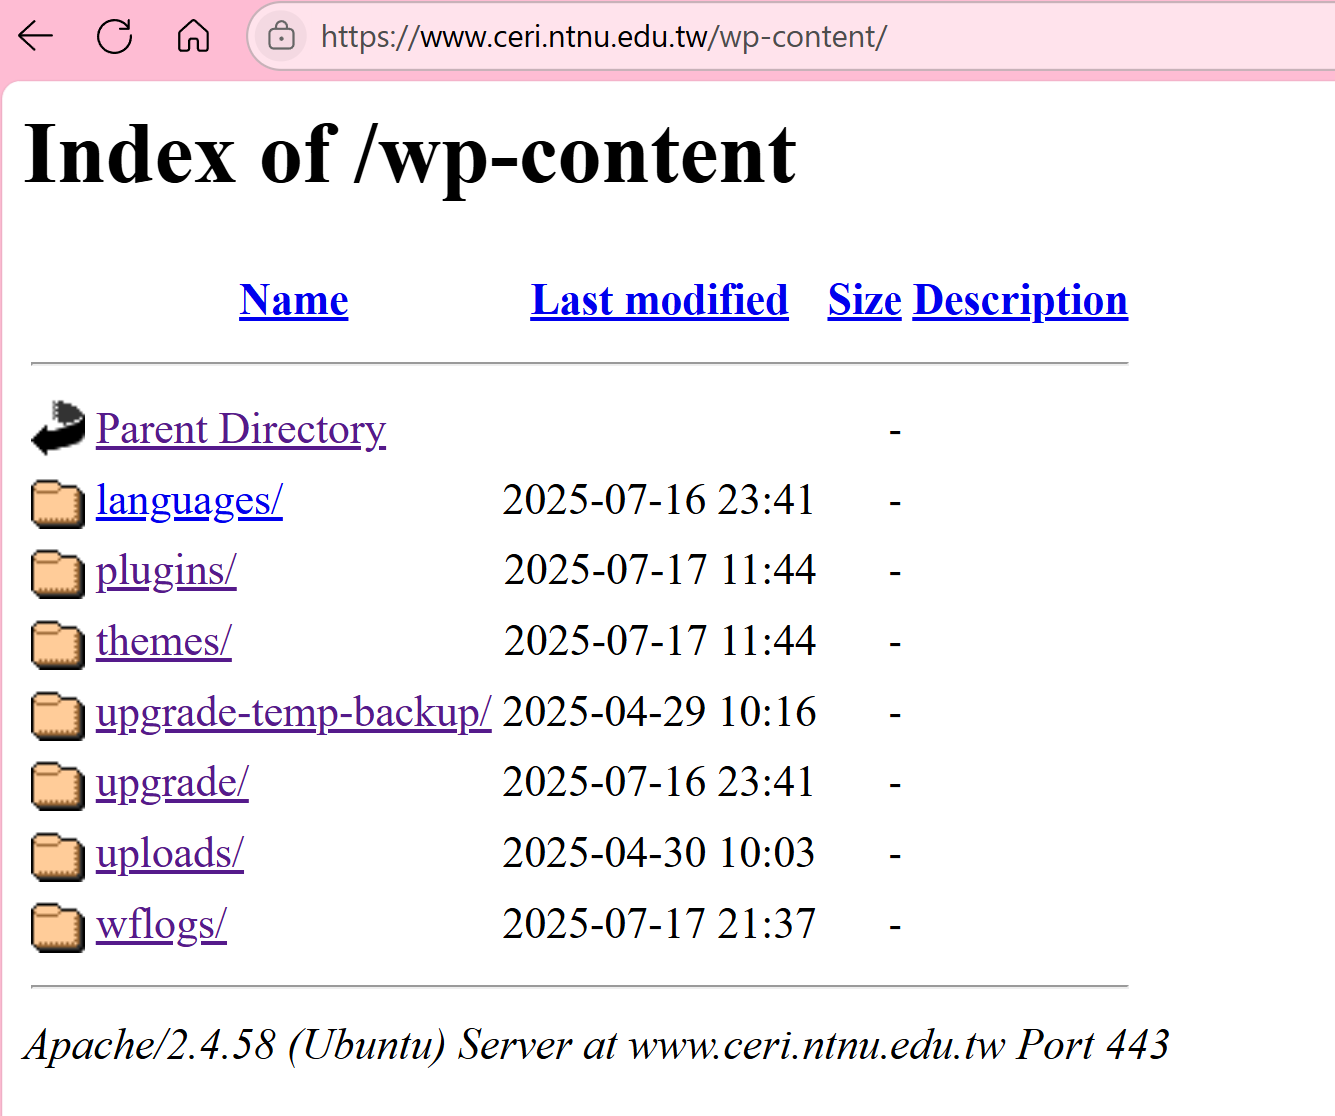This screenshot has width=1335, height=1116.
Task: Click the Parent Directory back-arrow icon
Action: (58, 428)
